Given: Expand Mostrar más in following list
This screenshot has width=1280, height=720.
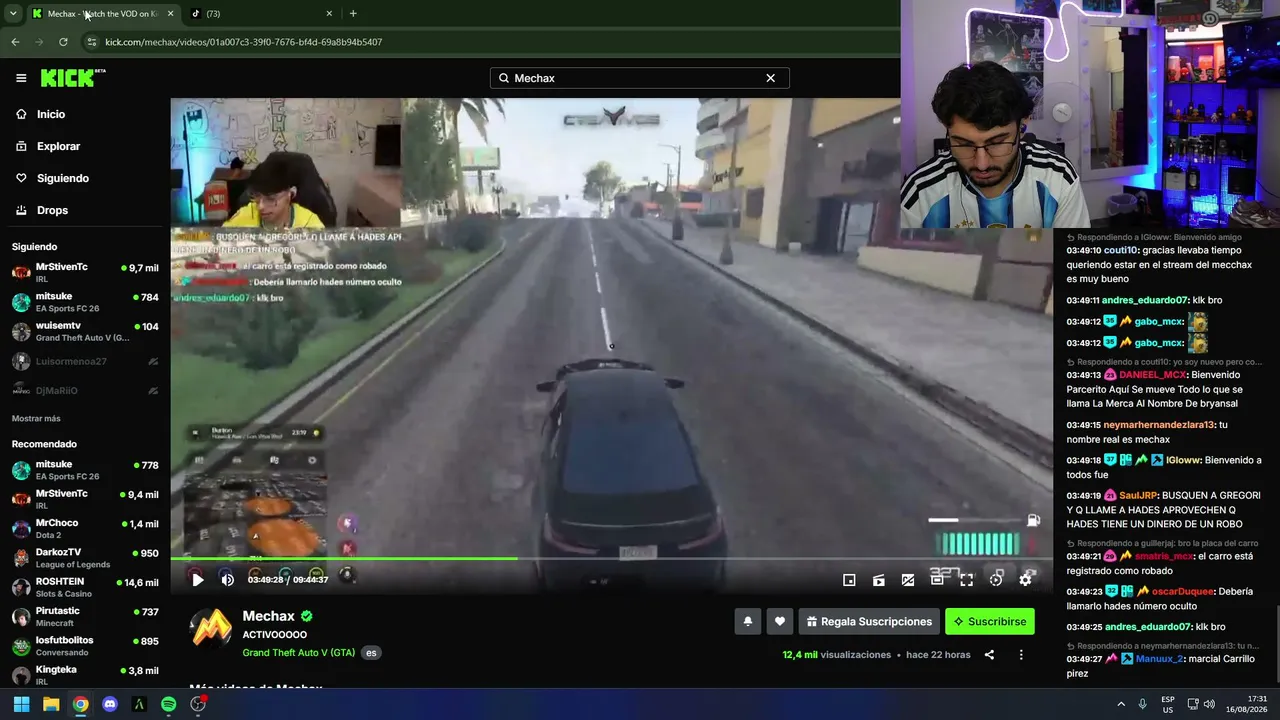Looking at the screenshot, I should coord(36,419).
